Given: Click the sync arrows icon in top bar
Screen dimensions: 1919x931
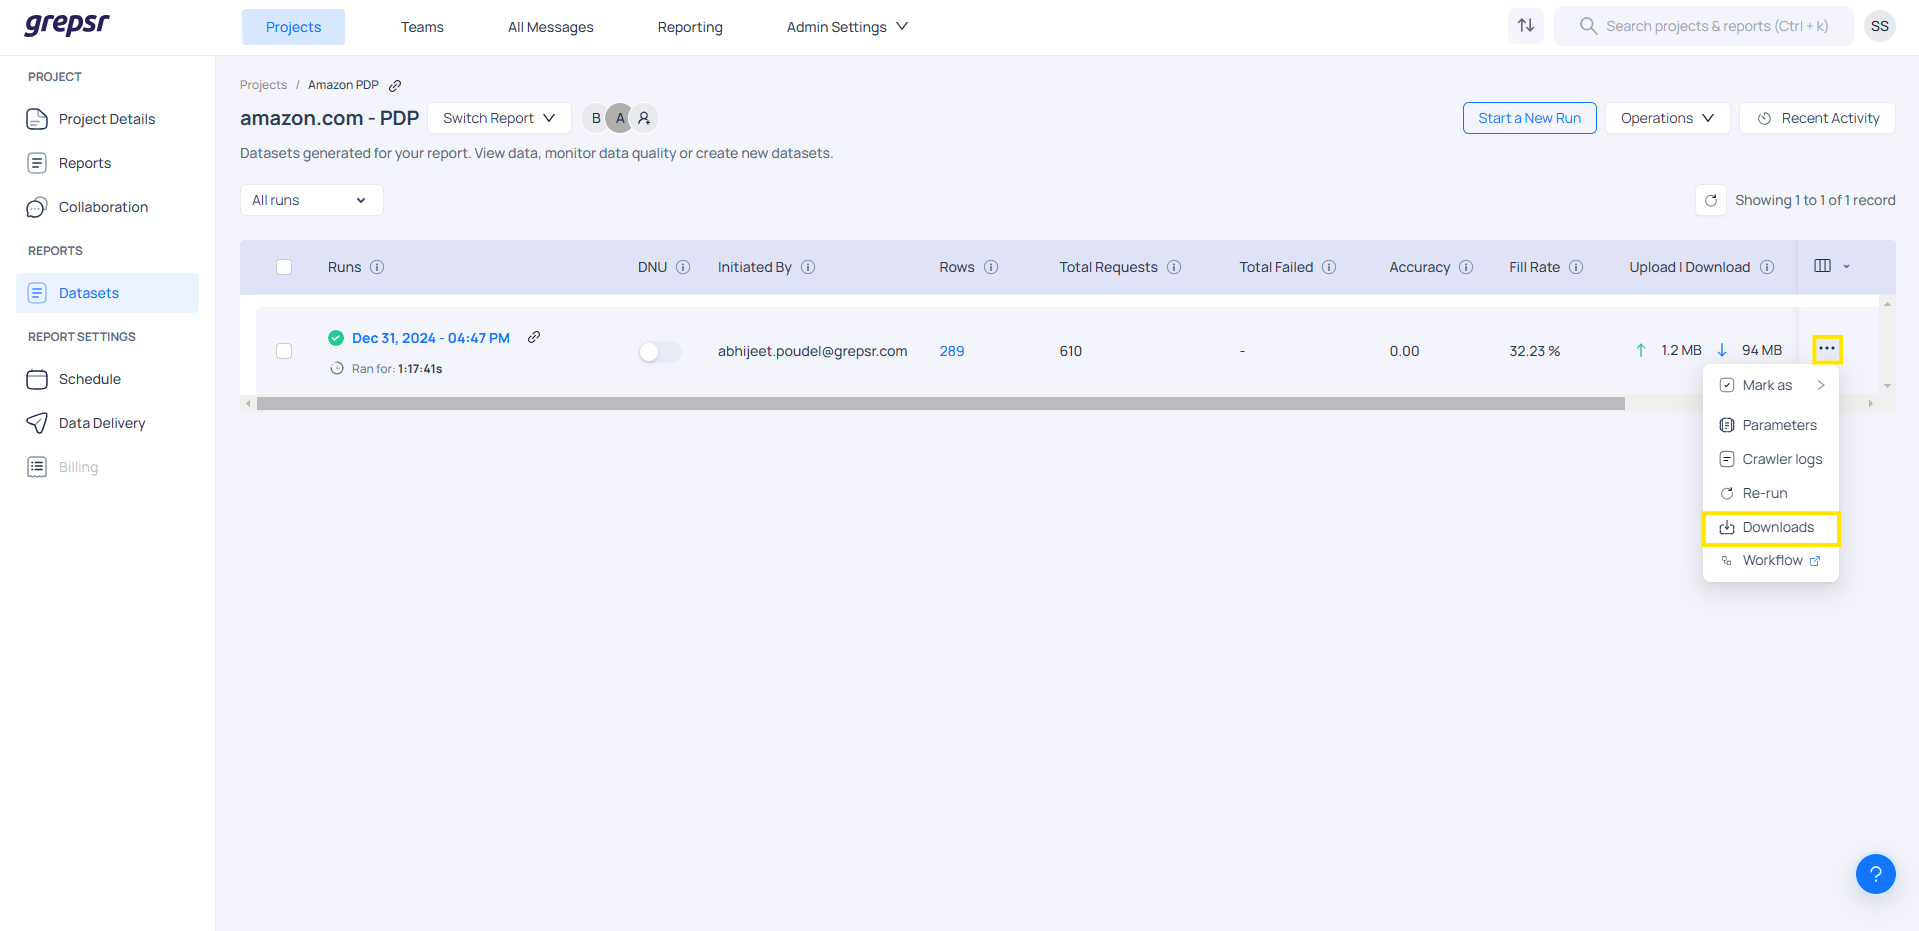Looking at the screenshot, I should click(x=1525, y=26).
